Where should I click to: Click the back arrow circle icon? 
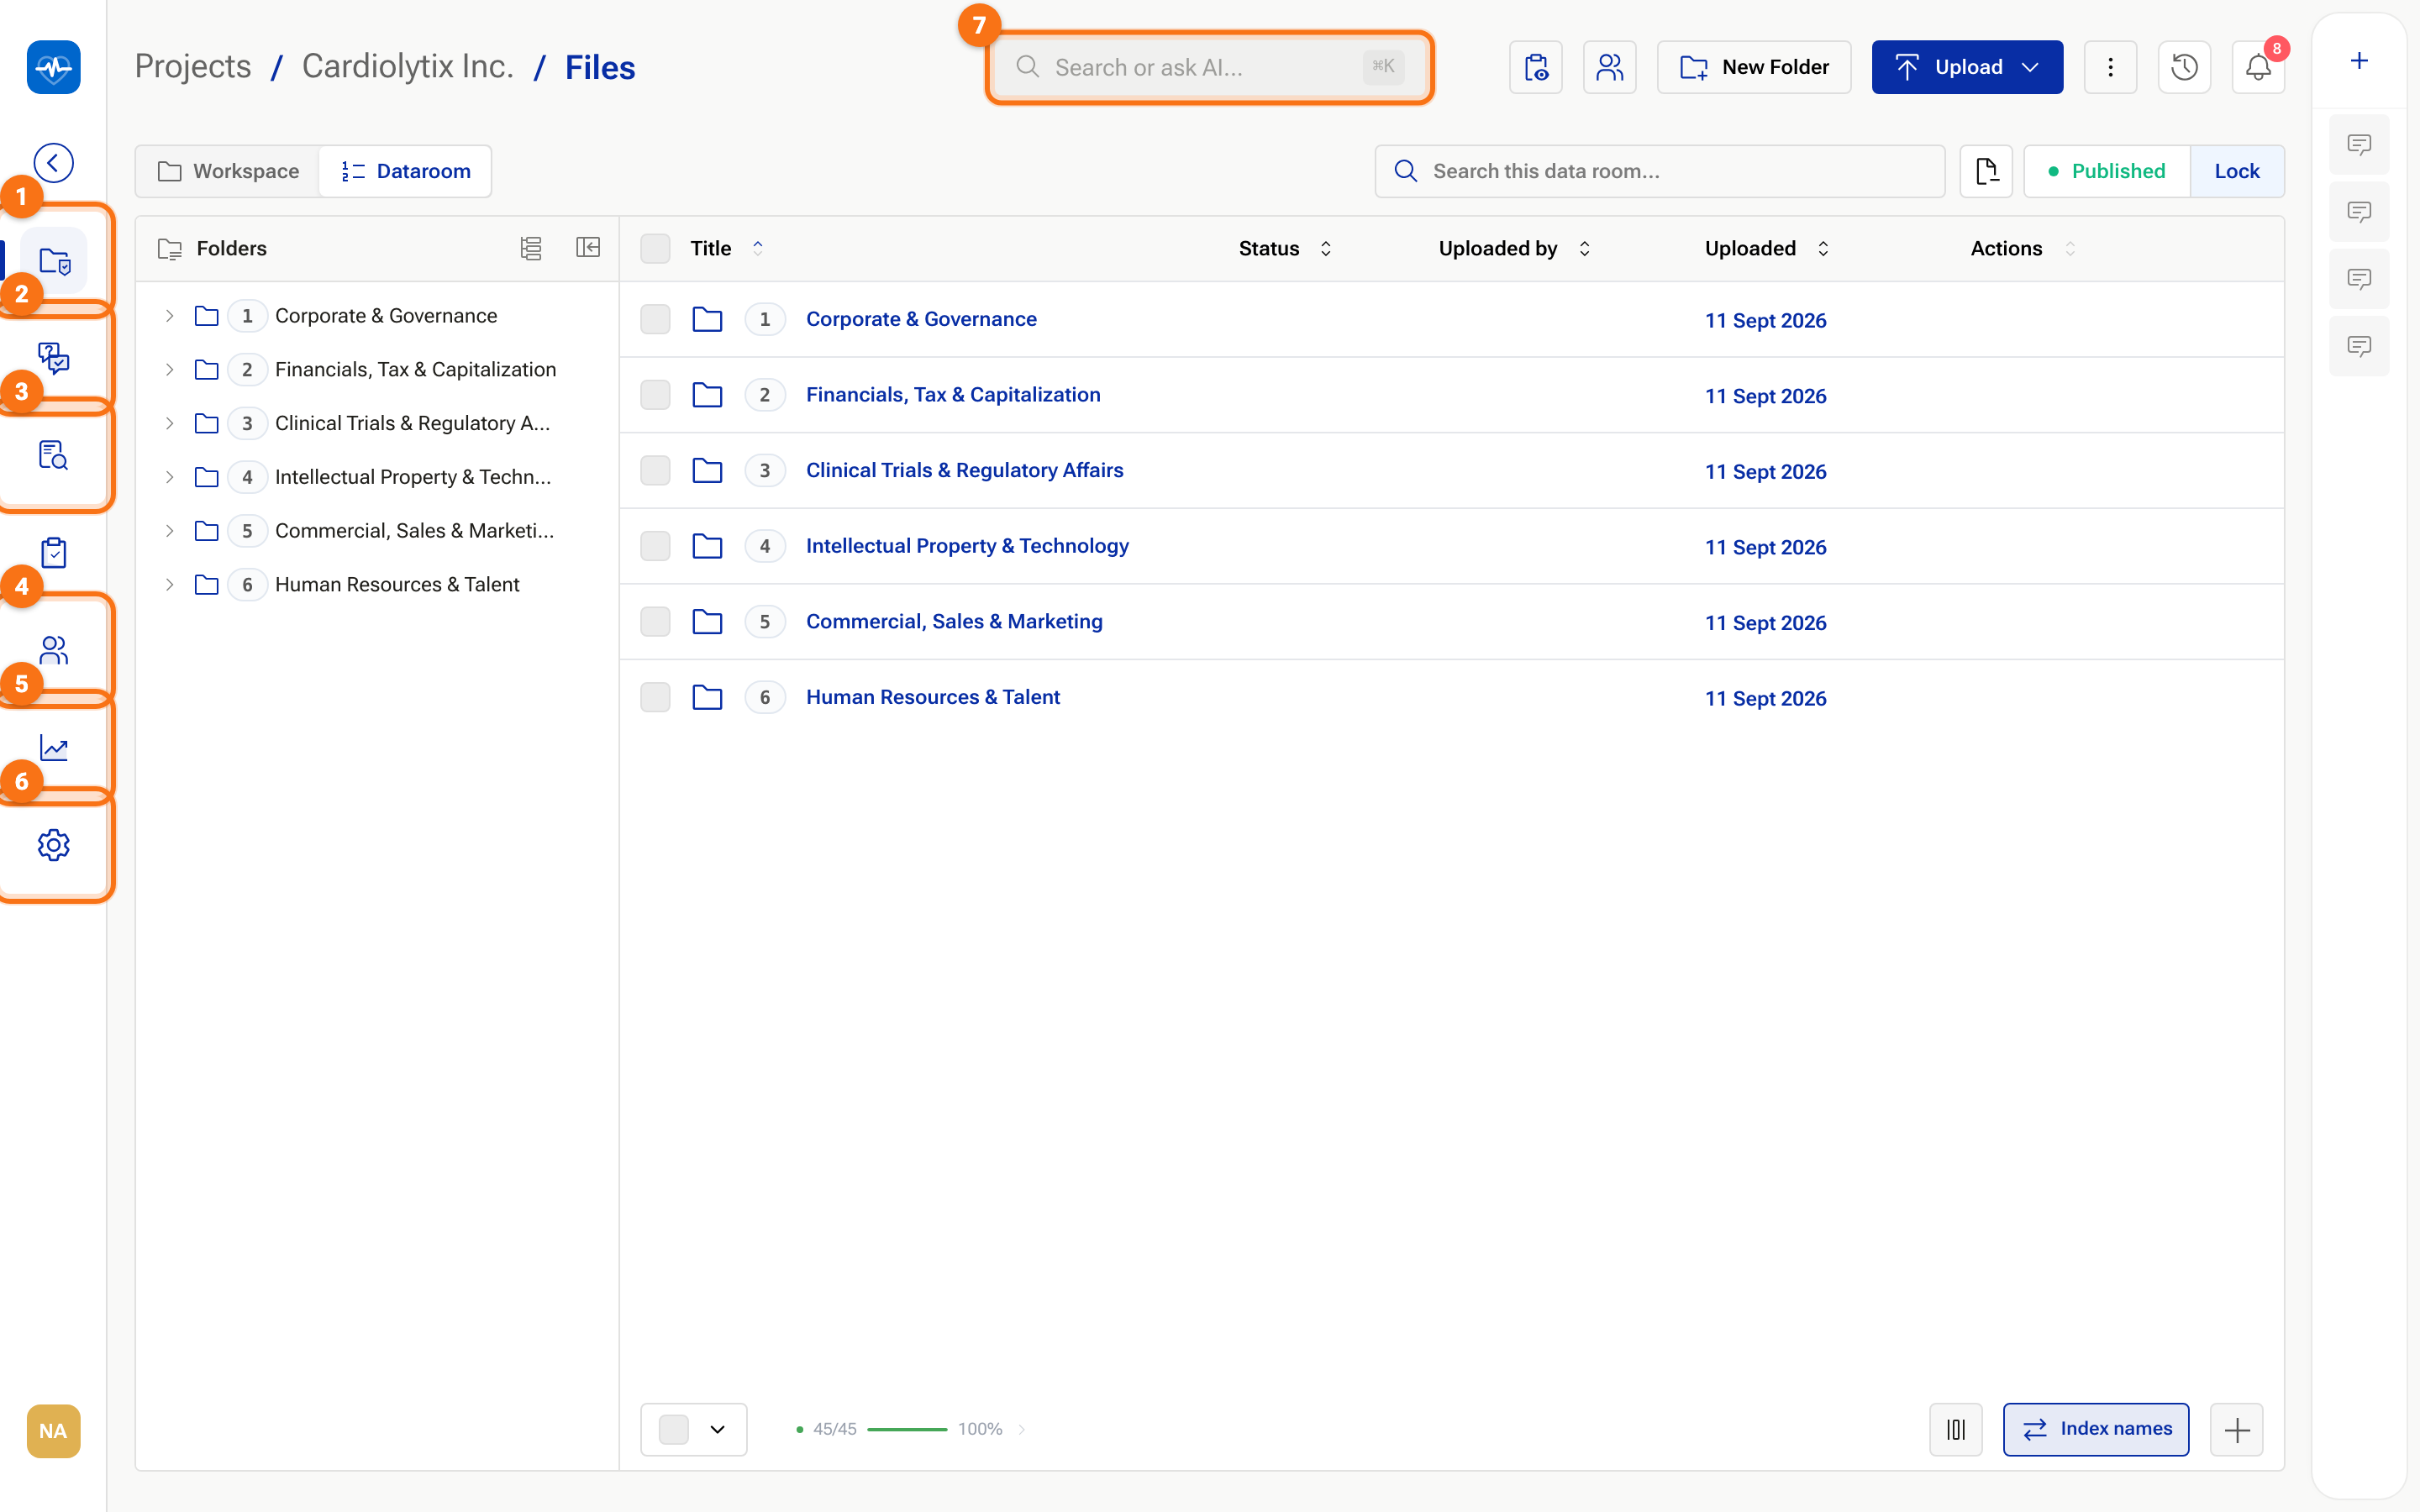[53, 163]
